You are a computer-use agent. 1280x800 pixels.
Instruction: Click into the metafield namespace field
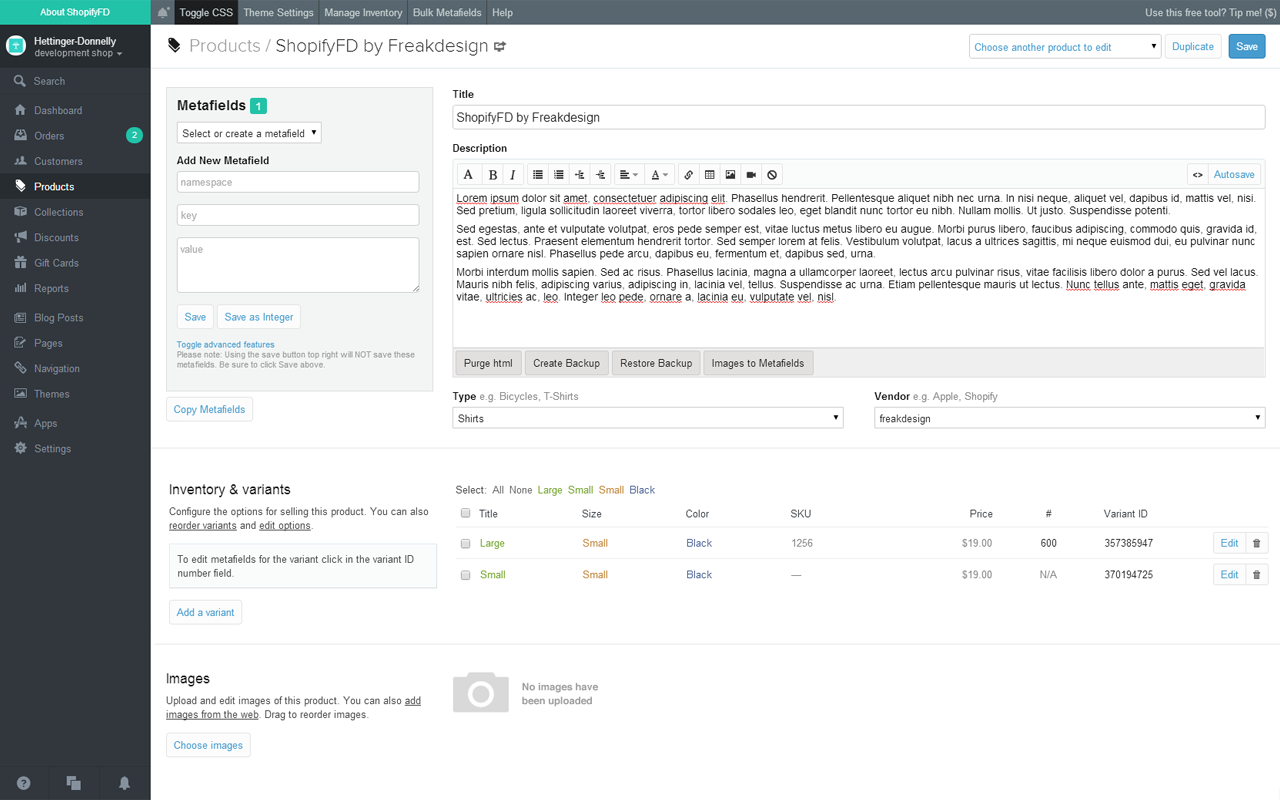pyautogui.click(x=298, y=182)
